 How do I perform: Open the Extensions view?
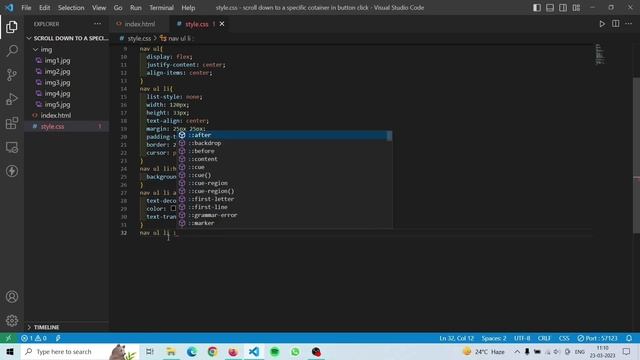[x=12, y=123]
